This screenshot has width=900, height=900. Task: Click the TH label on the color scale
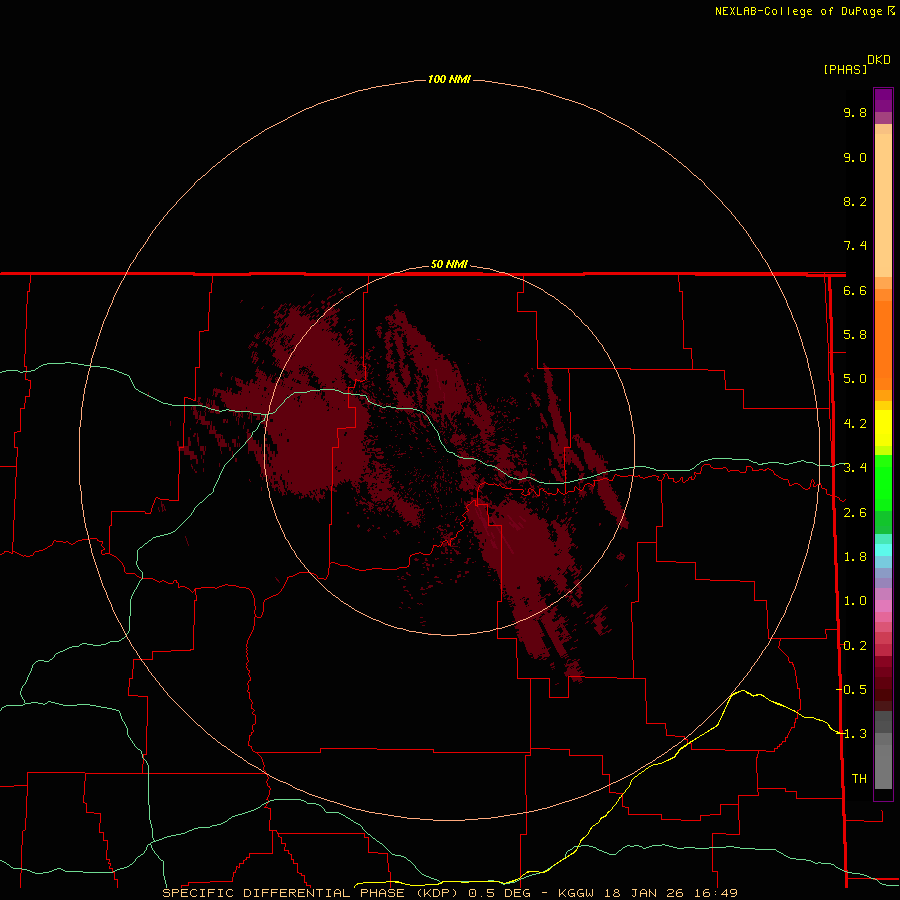click(x=859, y=779)
